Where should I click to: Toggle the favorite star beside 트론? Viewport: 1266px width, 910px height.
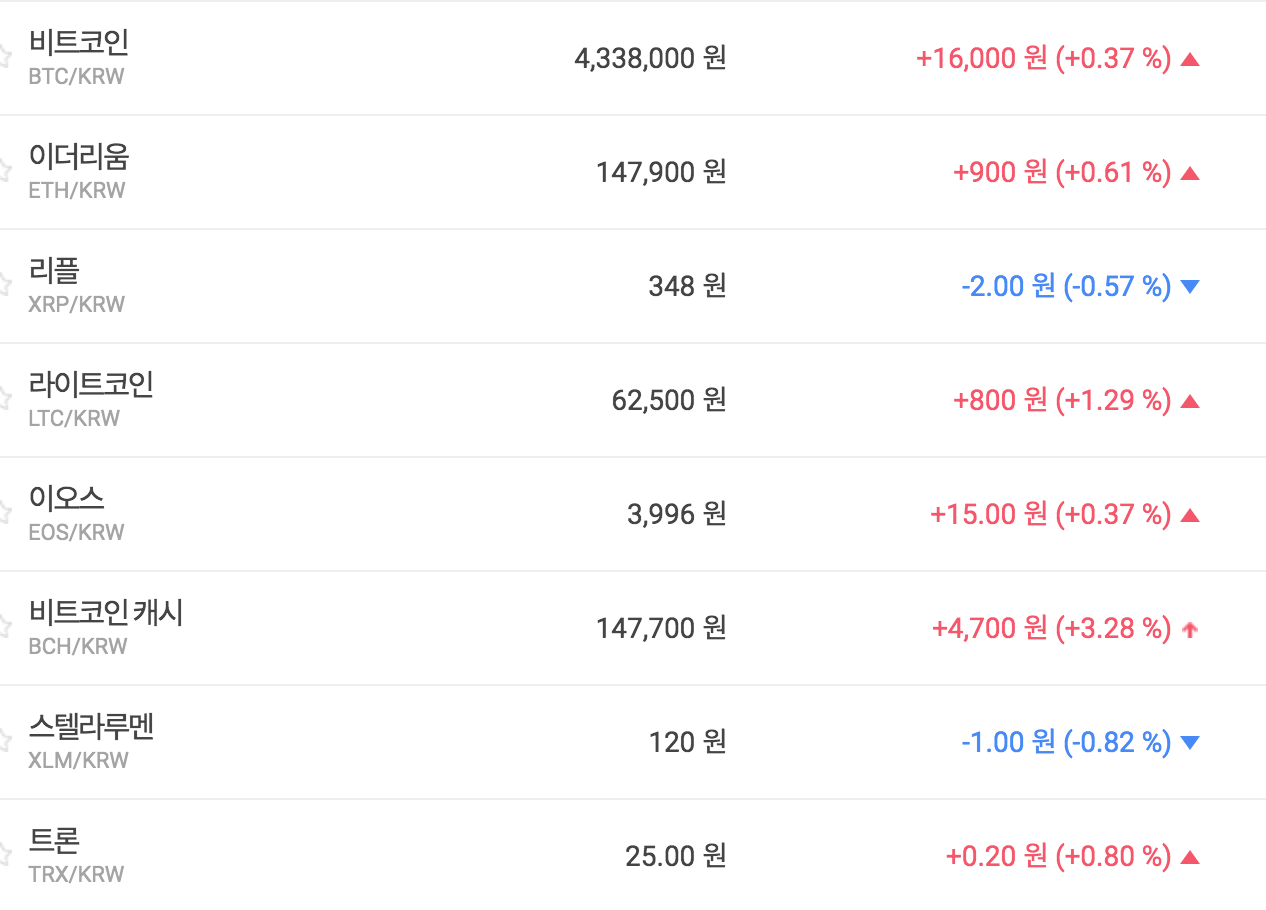click(4, 855)
